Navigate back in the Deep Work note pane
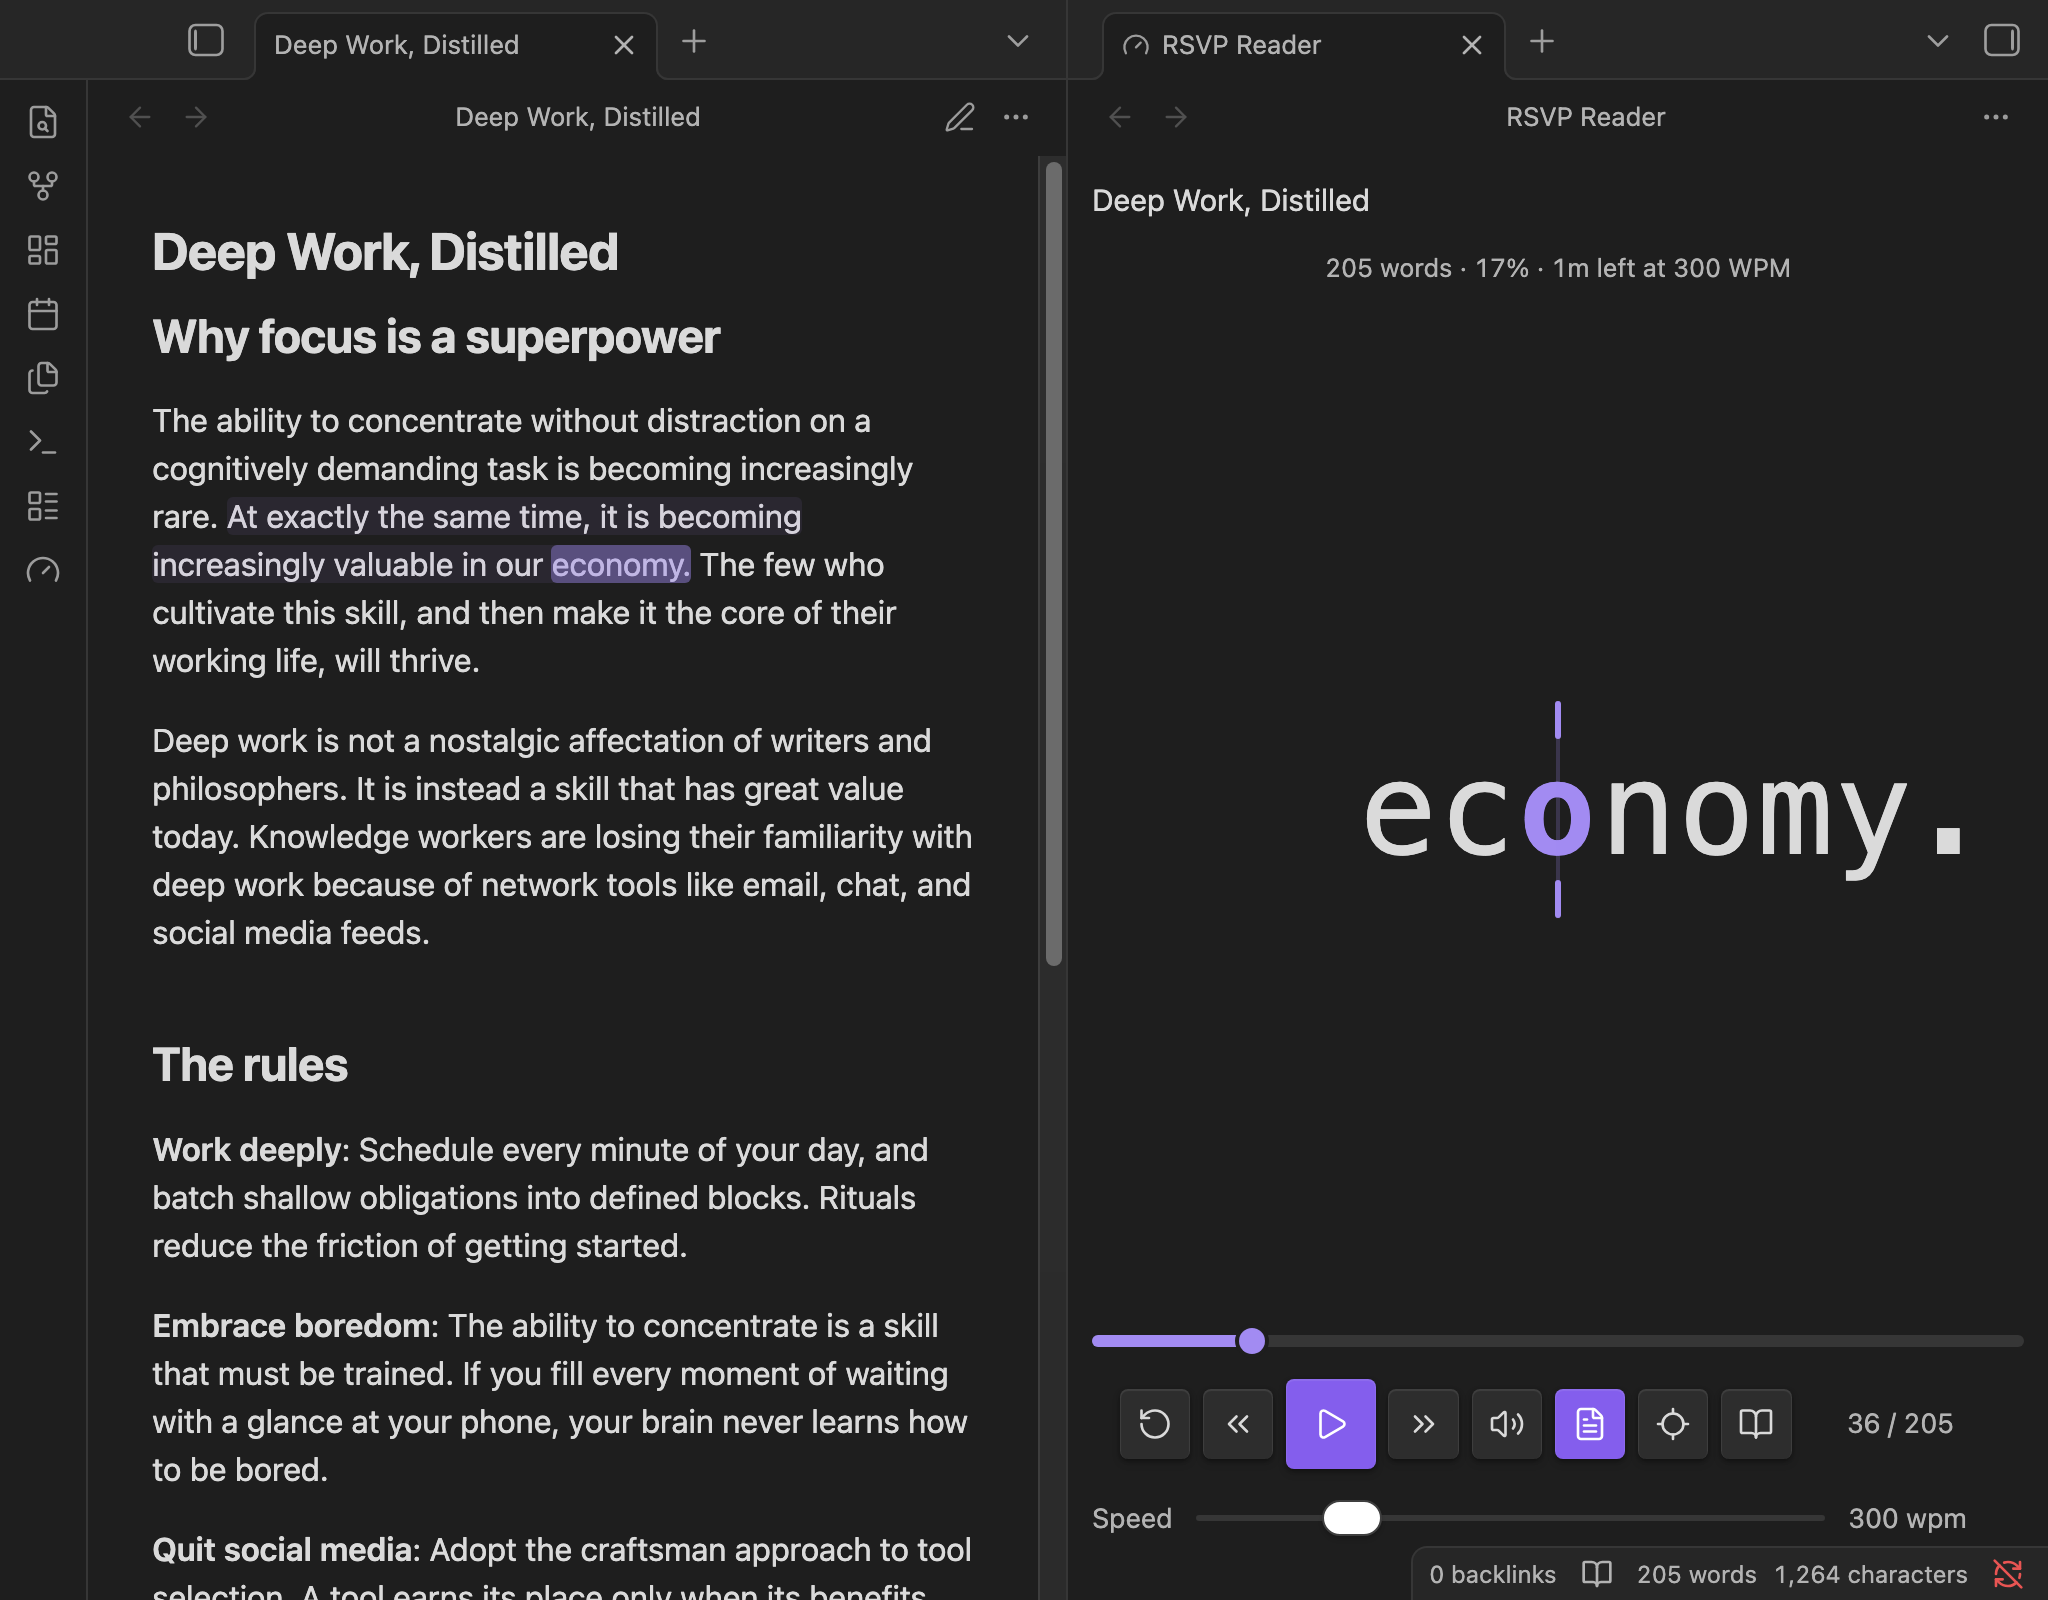The height and width of the screenshot is (1600, 2048). pos(140,117)
